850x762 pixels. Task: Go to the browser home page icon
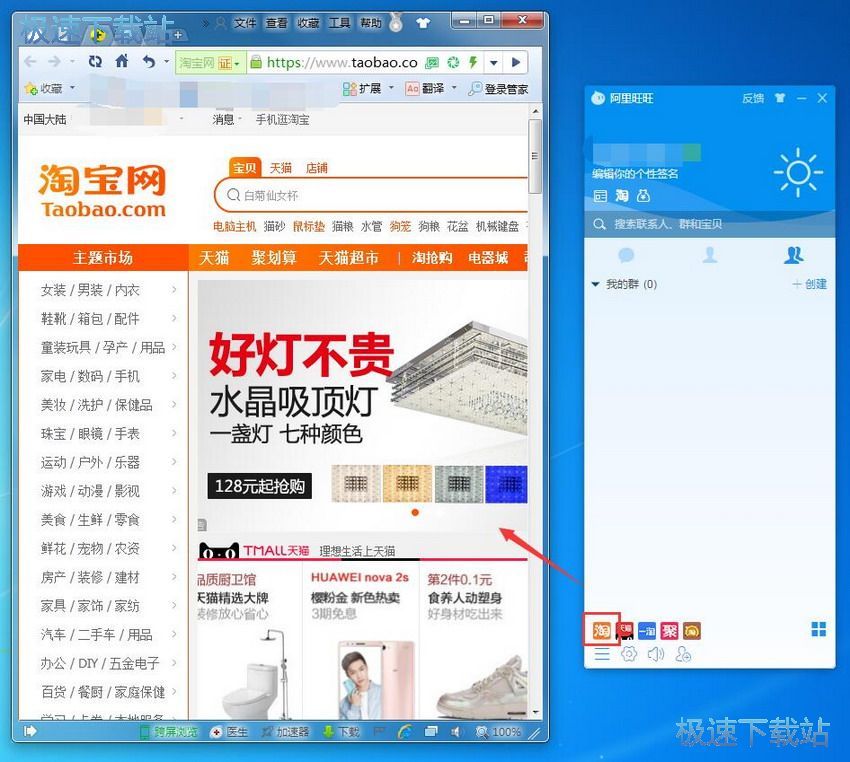122,61
